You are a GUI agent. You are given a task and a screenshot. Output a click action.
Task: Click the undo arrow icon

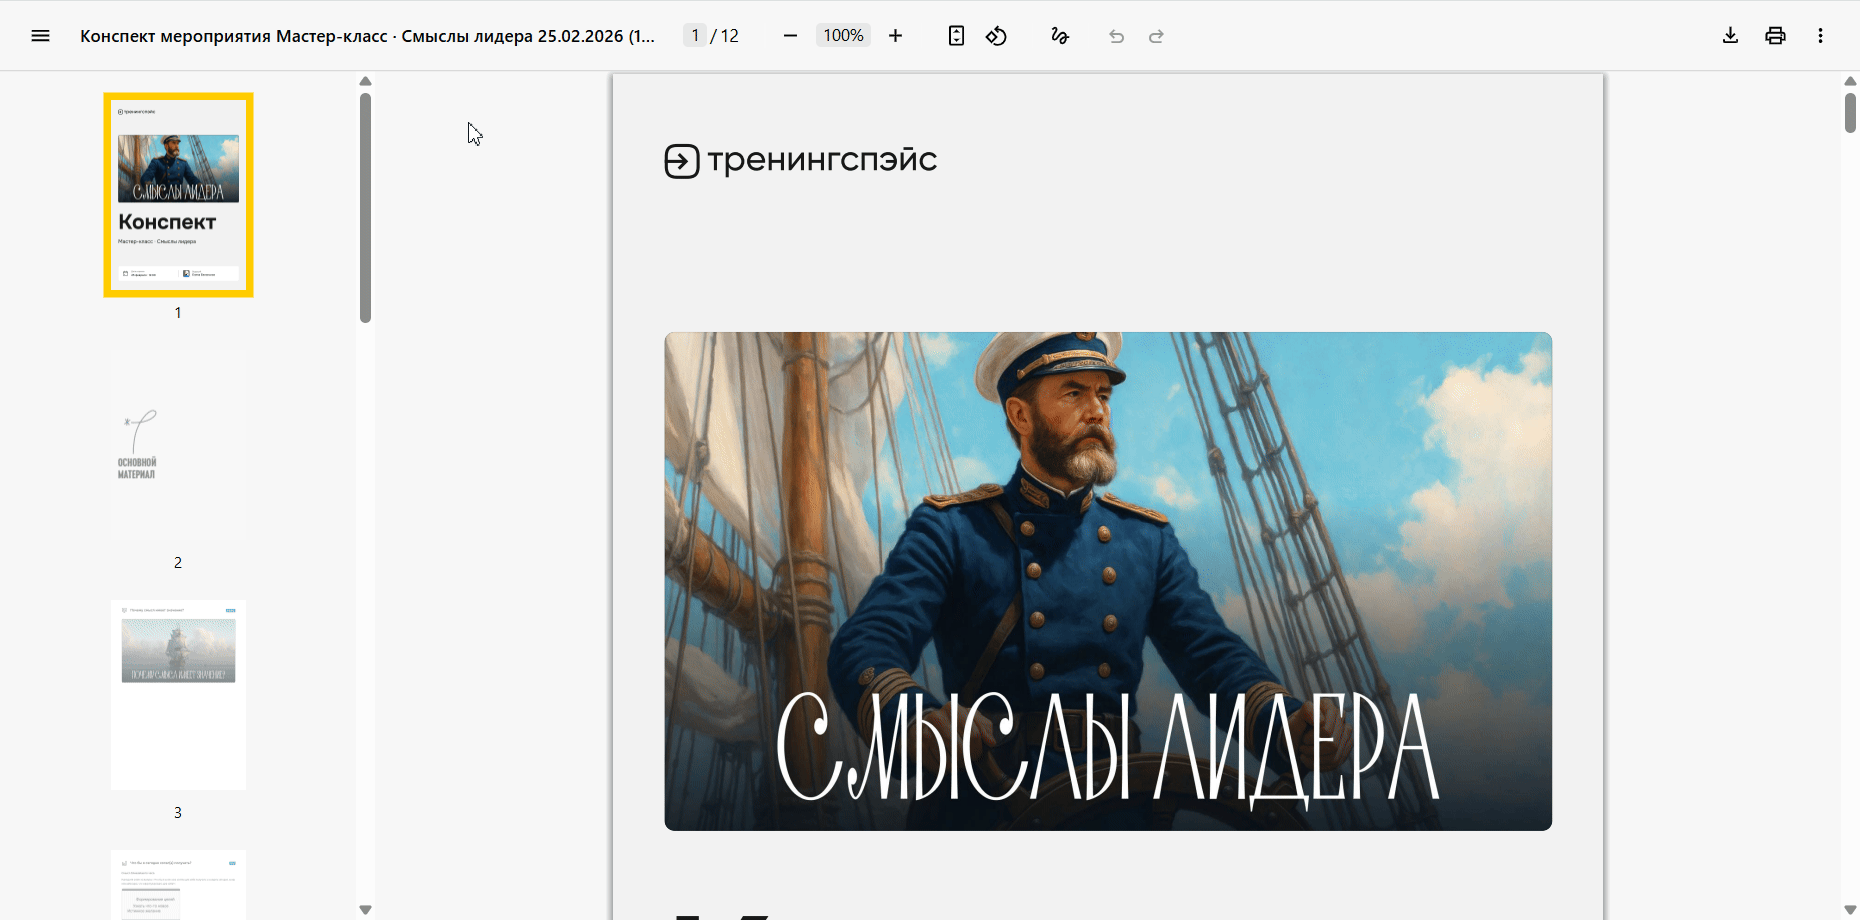click(1116, 36)
